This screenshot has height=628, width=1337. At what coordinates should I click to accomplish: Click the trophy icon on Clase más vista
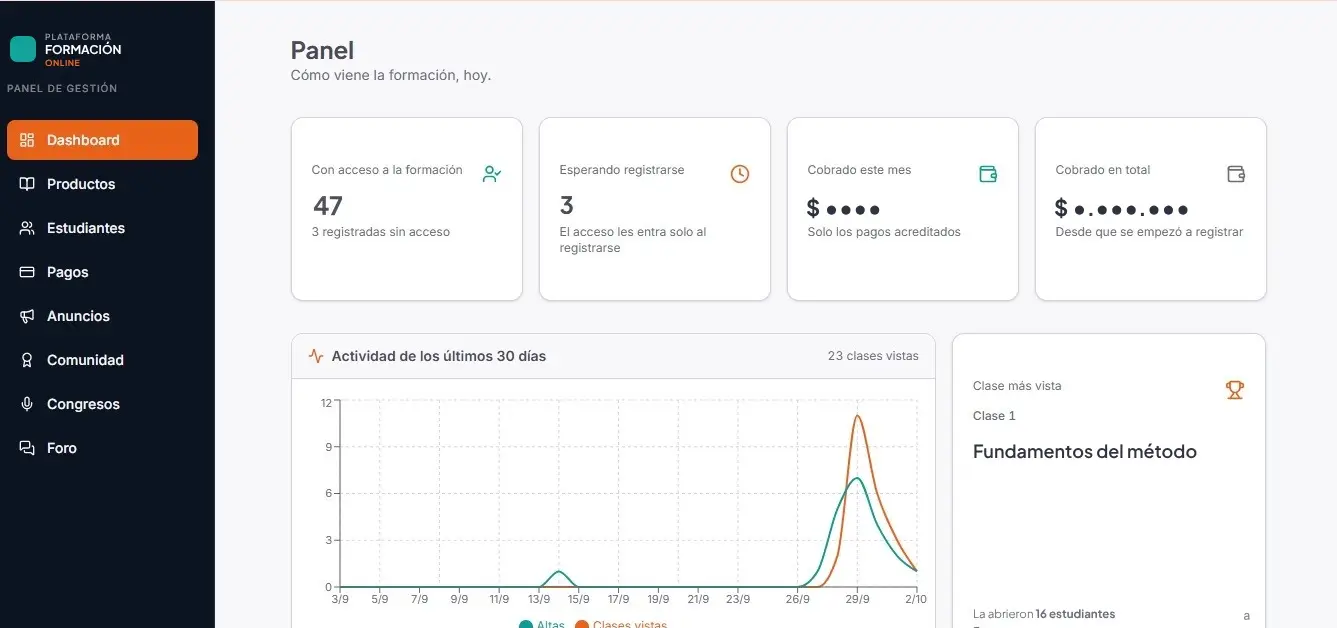(1235, 390)
